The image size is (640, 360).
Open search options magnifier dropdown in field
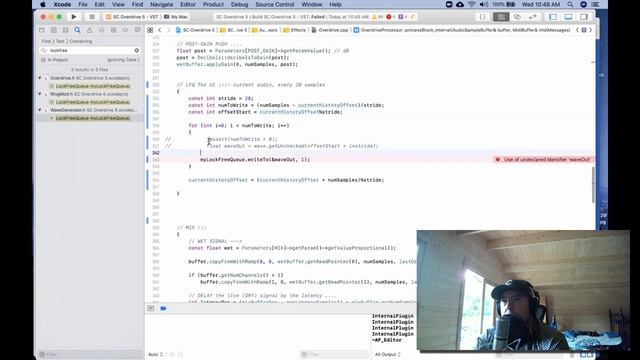tap(44, 50)
